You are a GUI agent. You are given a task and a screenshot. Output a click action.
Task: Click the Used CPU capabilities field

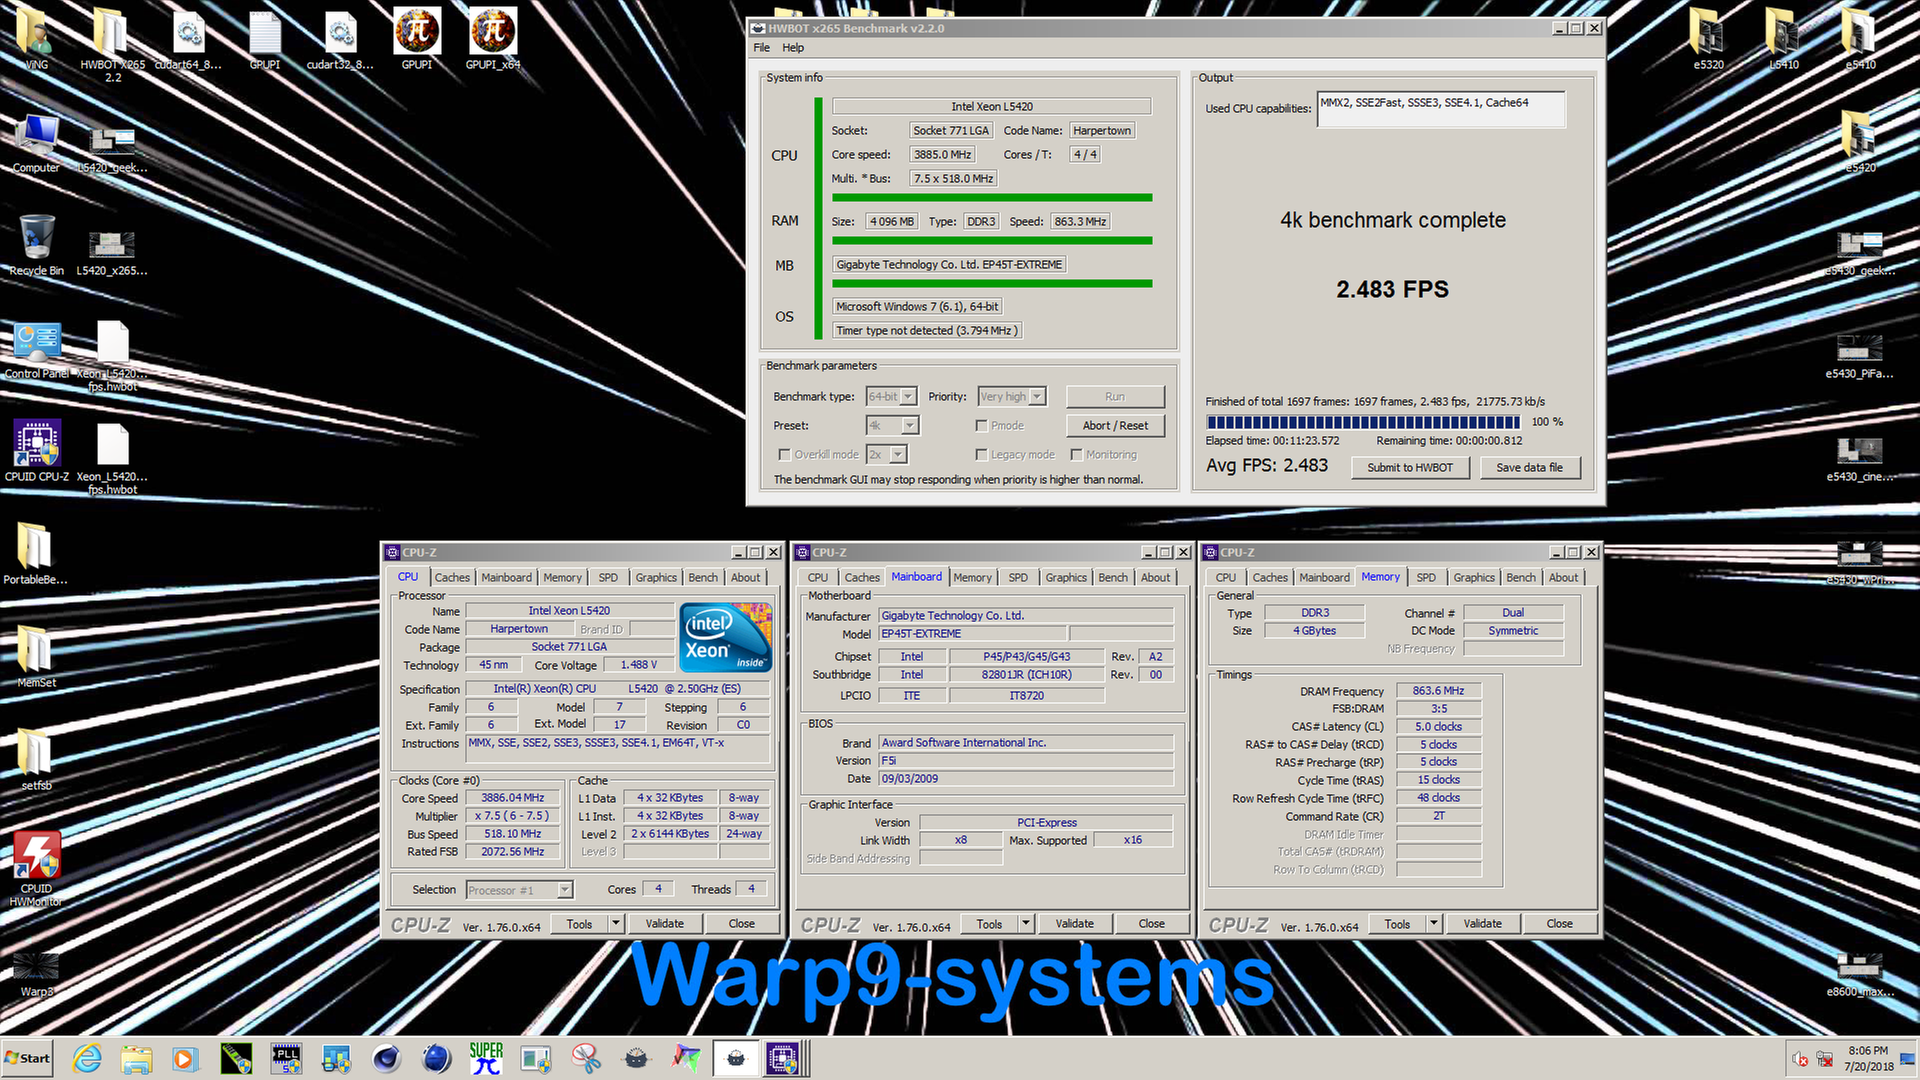1441,109
